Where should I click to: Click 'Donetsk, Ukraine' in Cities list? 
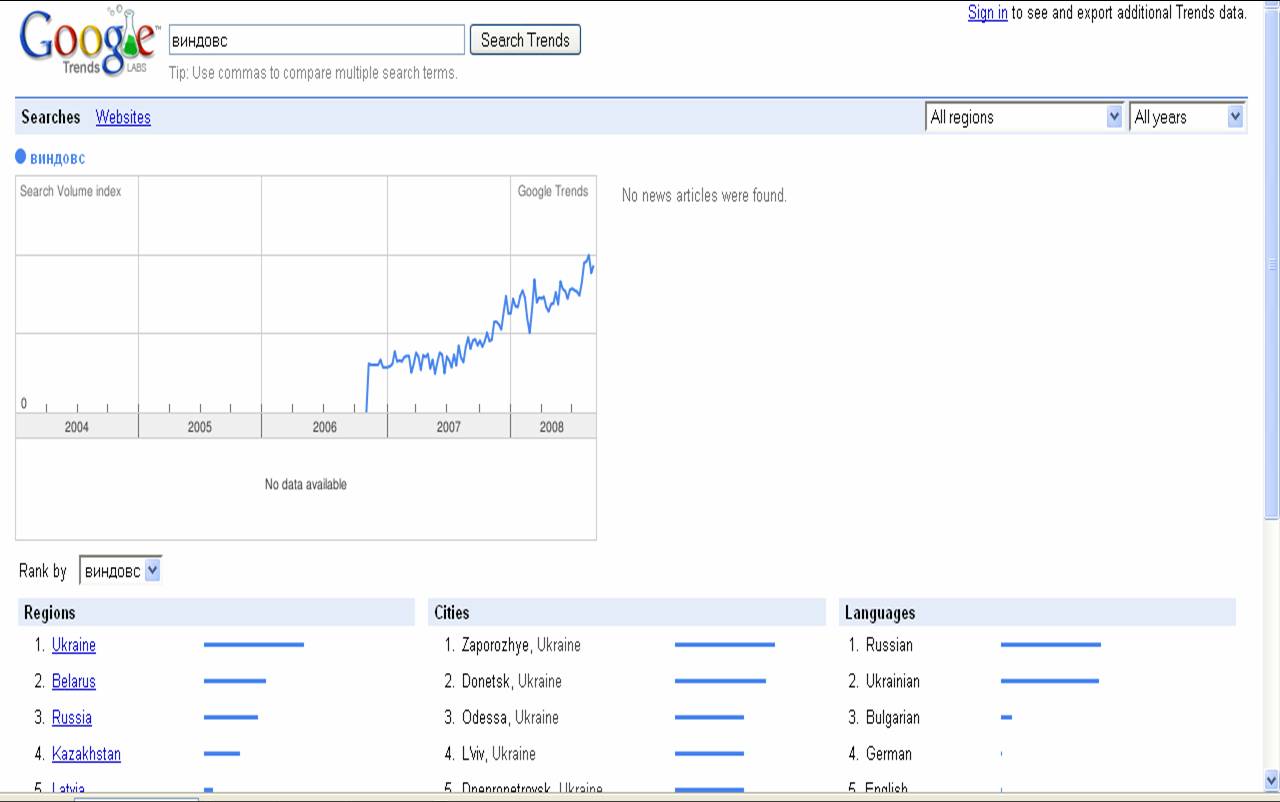512,681
